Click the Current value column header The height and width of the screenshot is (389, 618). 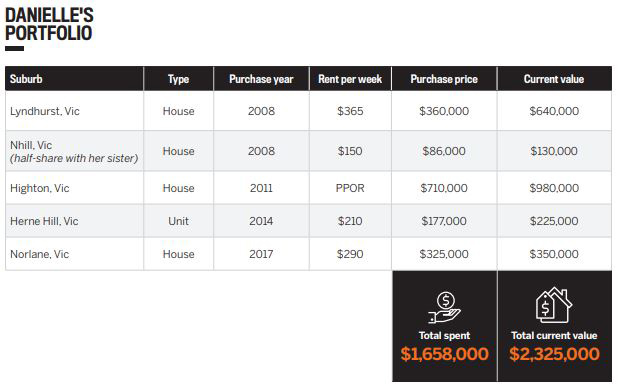tap(554, 79)
